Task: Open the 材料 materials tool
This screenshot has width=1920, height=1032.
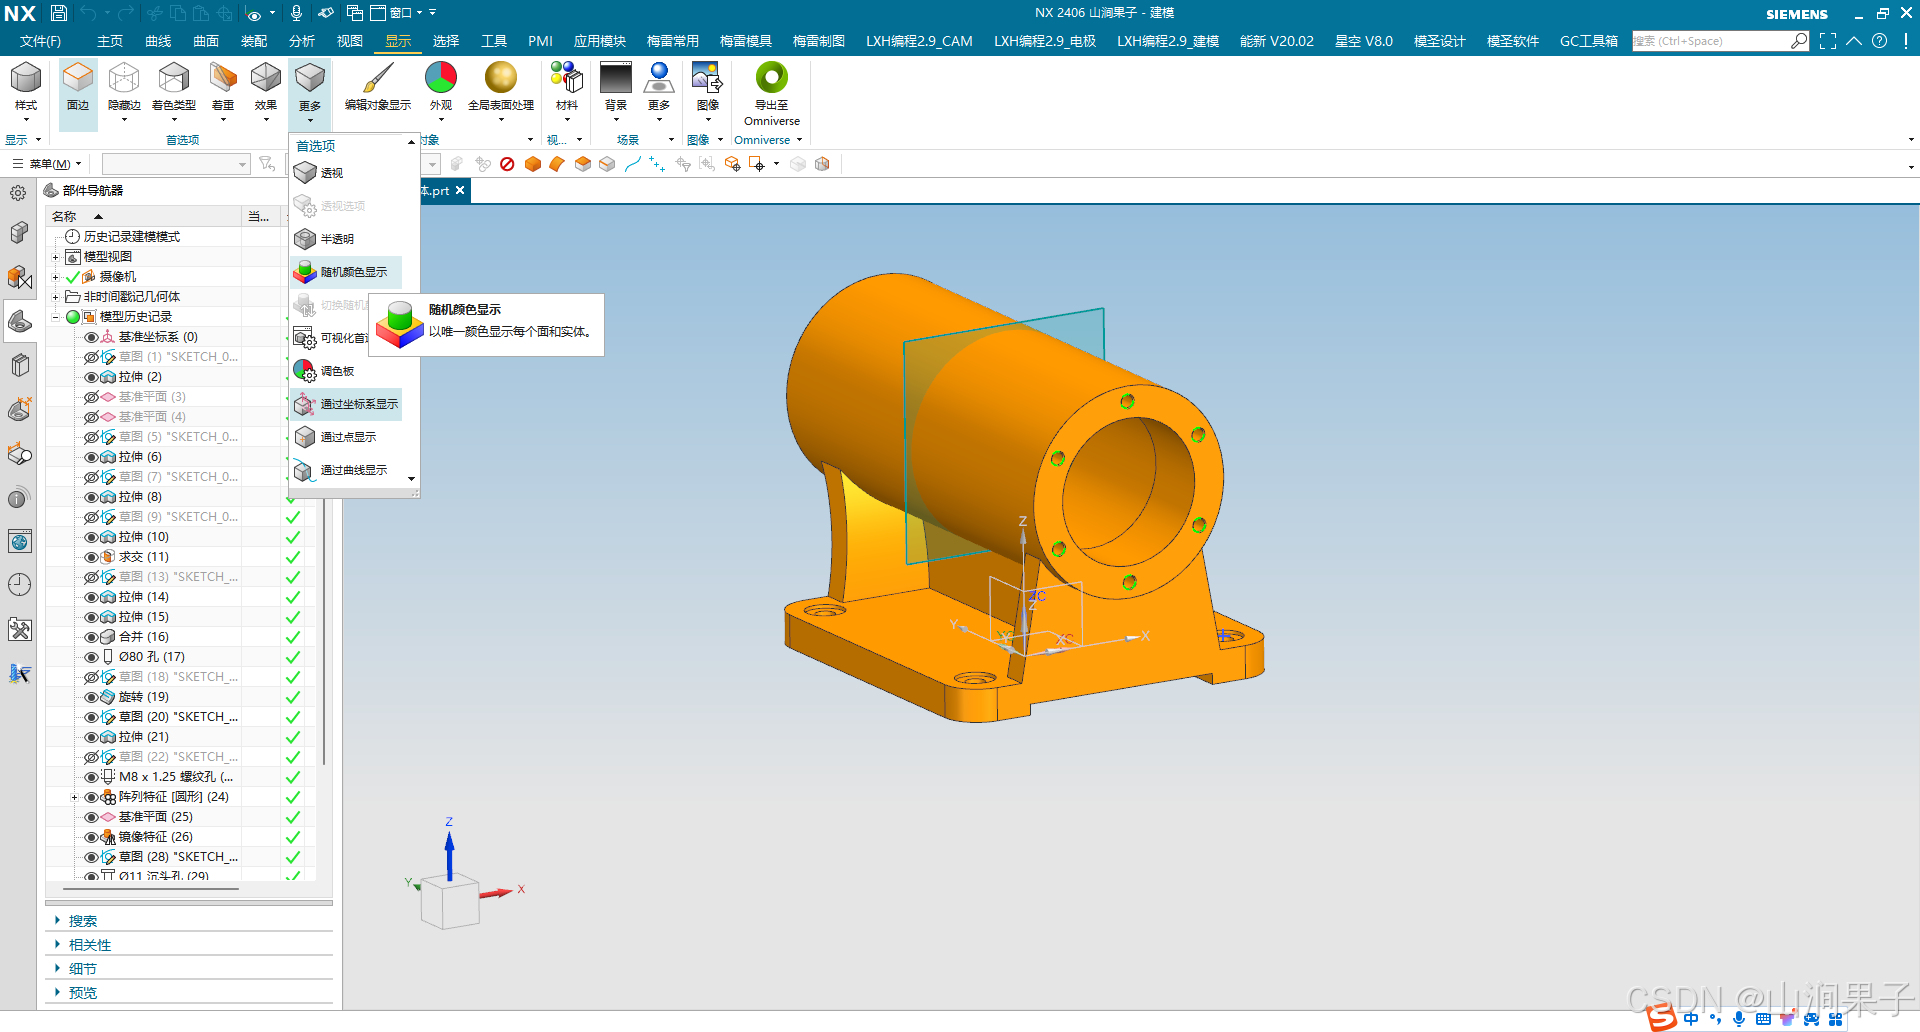Action: (x=567, y=92)
